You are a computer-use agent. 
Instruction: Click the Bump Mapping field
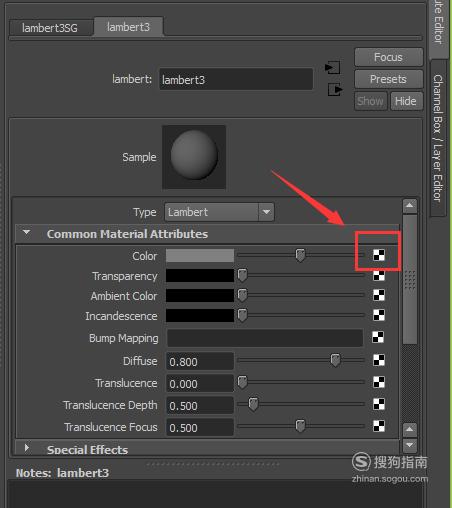tap(265, 338)
